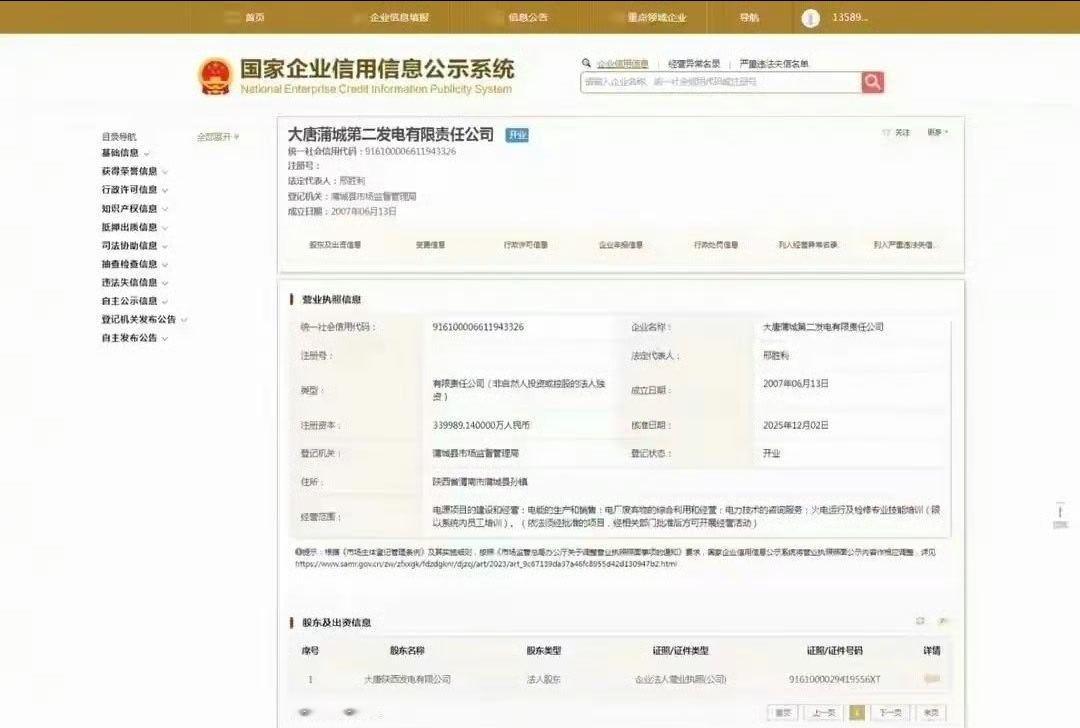
Task: Jump to 列入经营异常名录 shortcut tab
Action: (808, 245)
